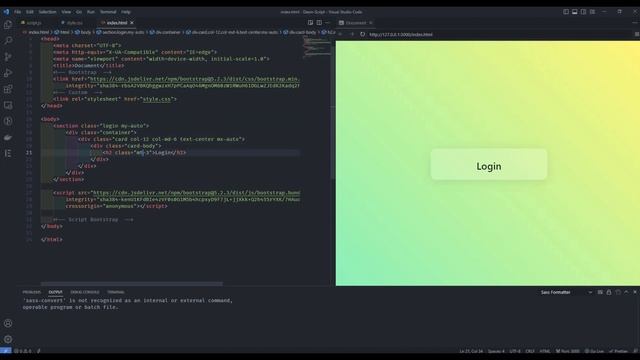Toggle panel layout button in title bar
640x360 pixels.
[574, 12]
